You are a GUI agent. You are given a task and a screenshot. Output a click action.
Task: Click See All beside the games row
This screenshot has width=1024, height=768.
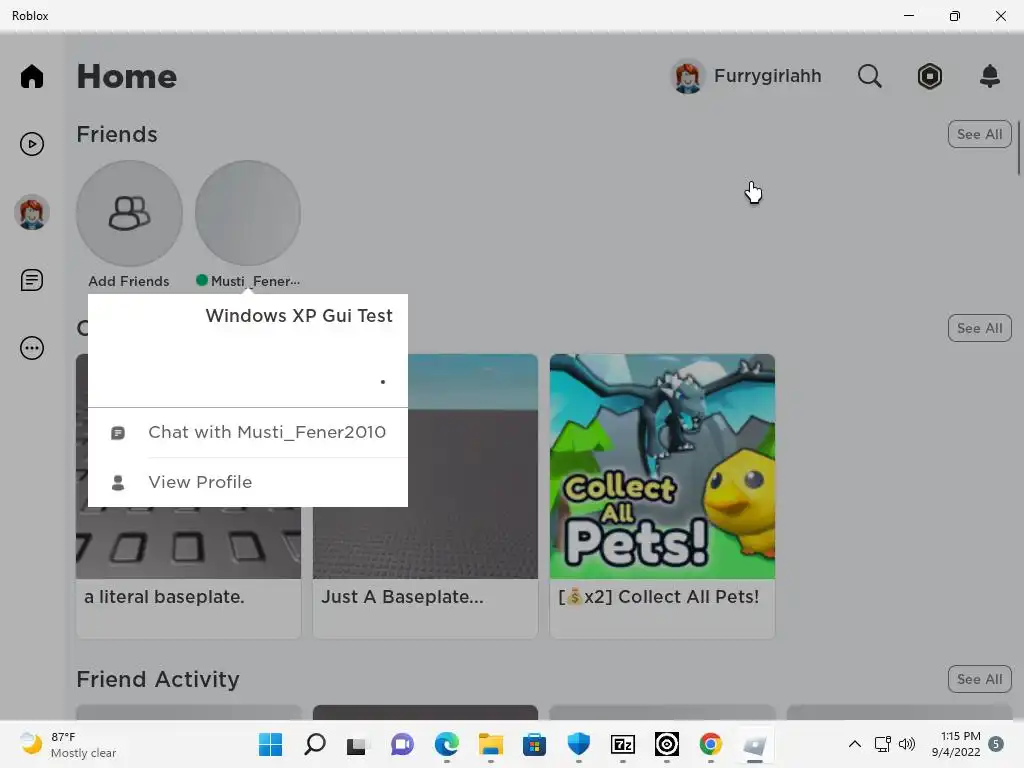coord(979,328)
